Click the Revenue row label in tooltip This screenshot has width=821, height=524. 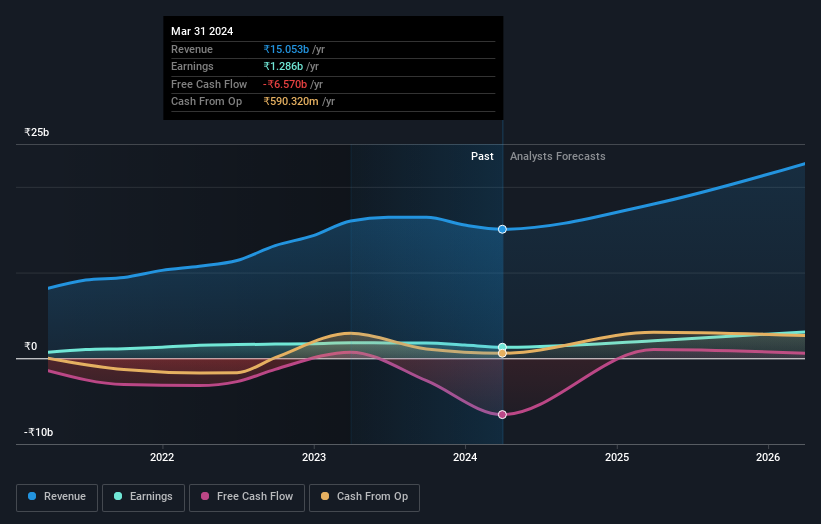click(192, 49)
